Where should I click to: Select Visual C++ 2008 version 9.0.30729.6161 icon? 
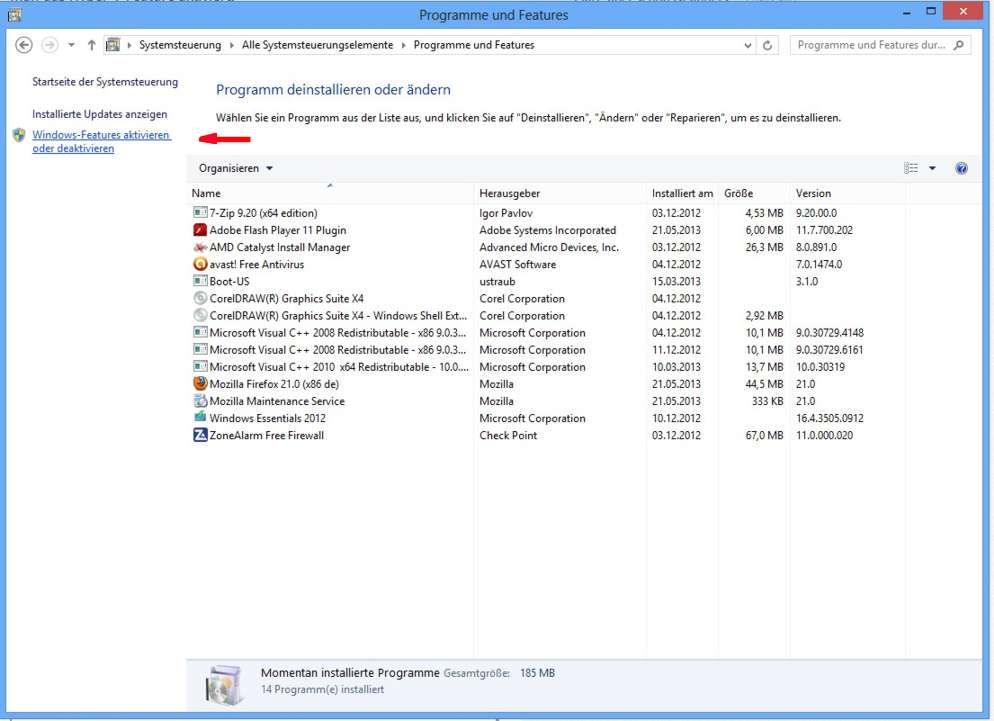[x=200, y=349]
